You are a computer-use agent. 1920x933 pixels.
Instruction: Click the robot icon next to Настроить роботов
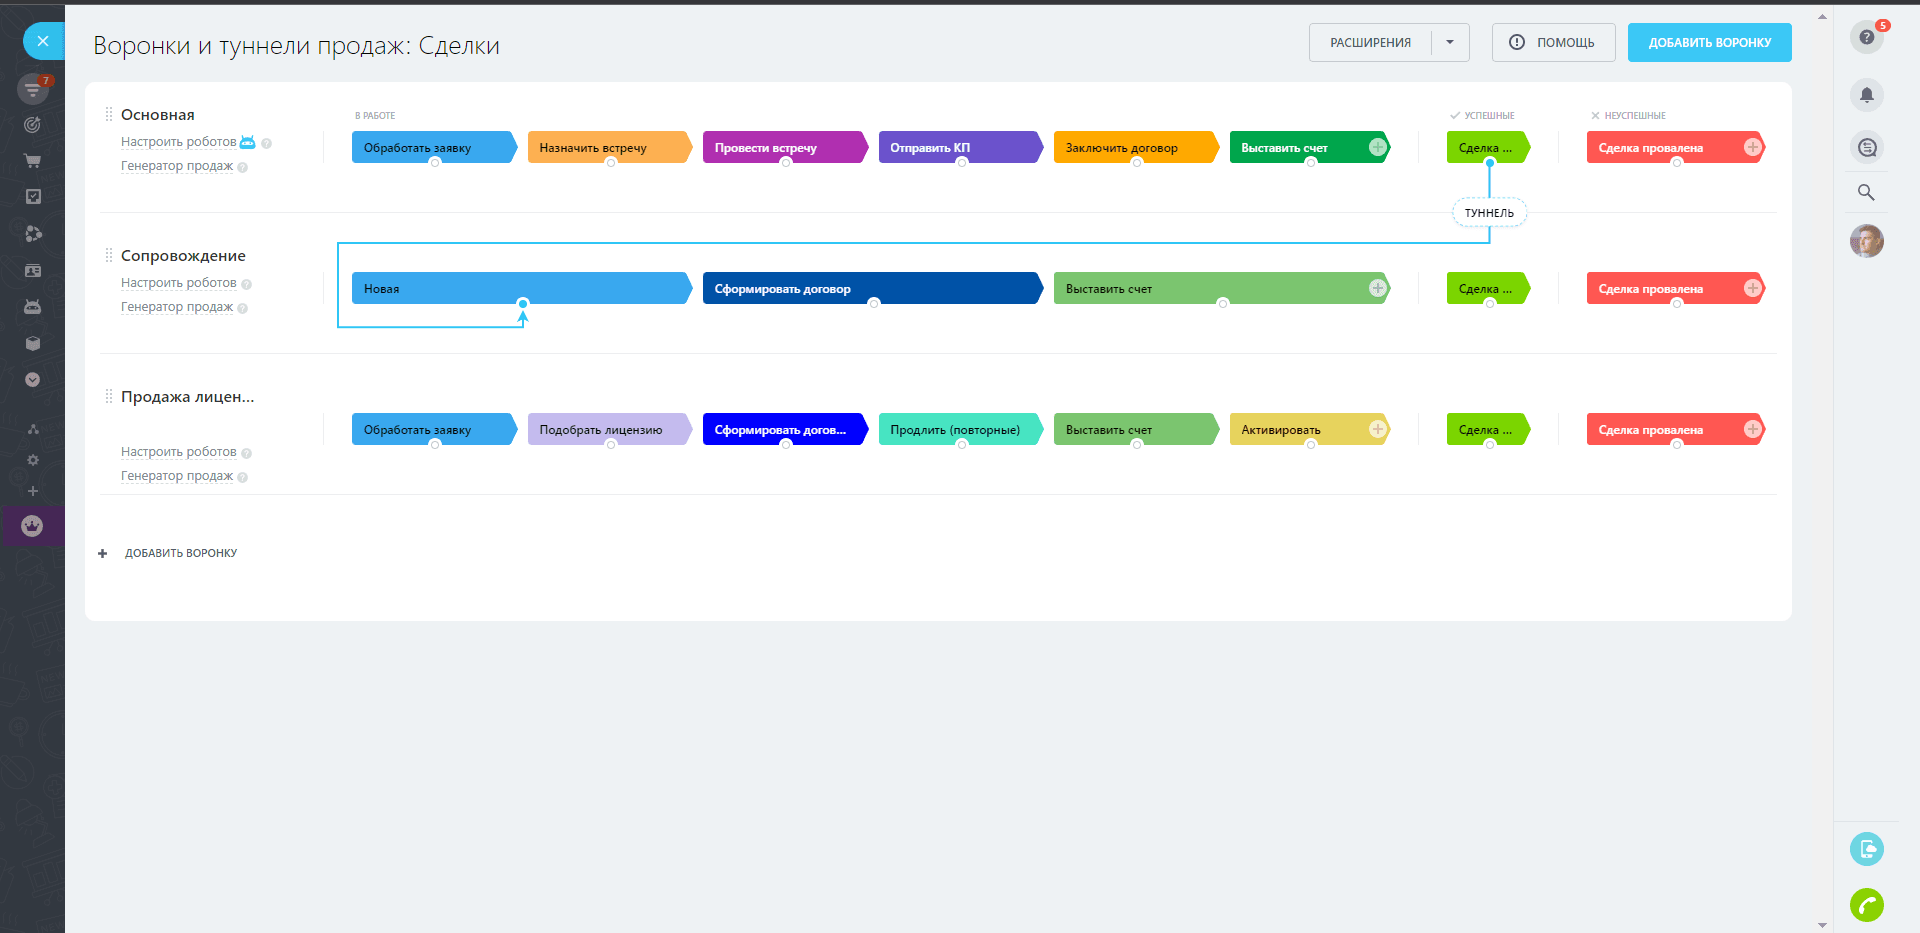point(248,142)
